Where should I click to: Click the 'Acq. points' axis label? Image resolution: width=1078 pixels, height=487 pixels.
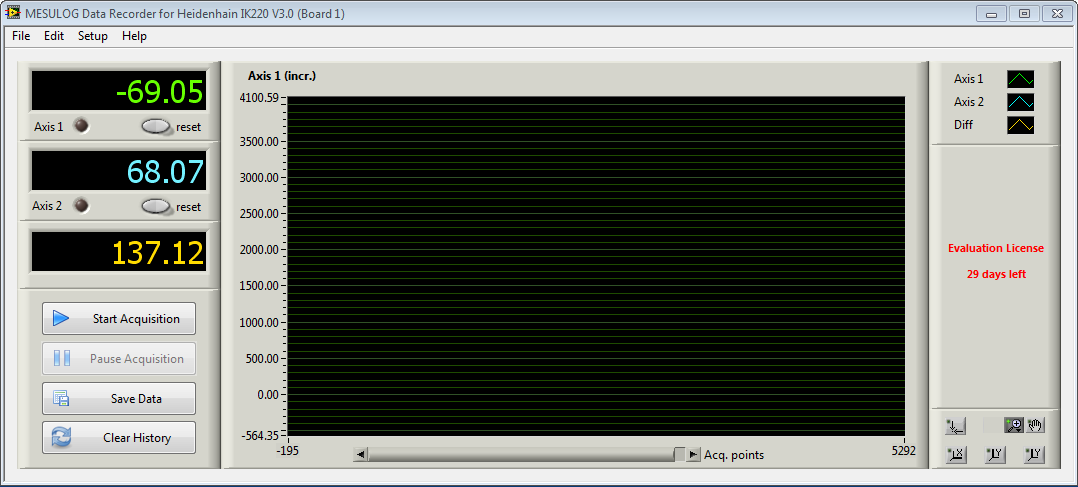(x=734, y=455)
